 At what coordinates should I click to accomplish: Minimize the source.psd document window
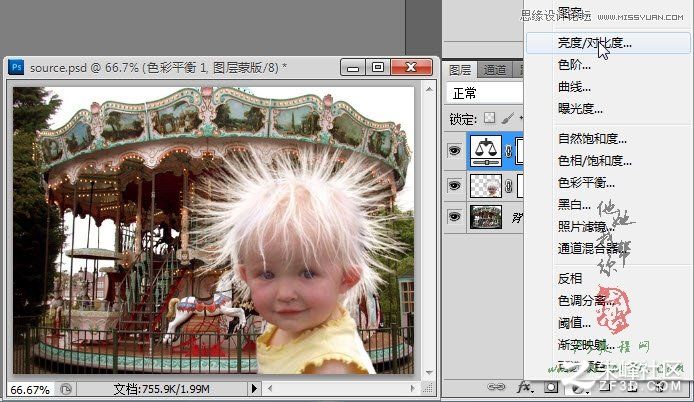(353, 67)
